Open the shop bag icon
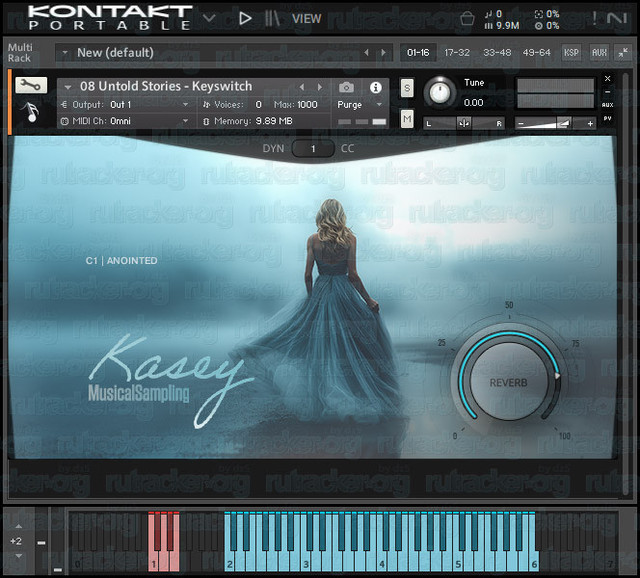The width and height of the screenshot is (640, 578). pos(467,18)
